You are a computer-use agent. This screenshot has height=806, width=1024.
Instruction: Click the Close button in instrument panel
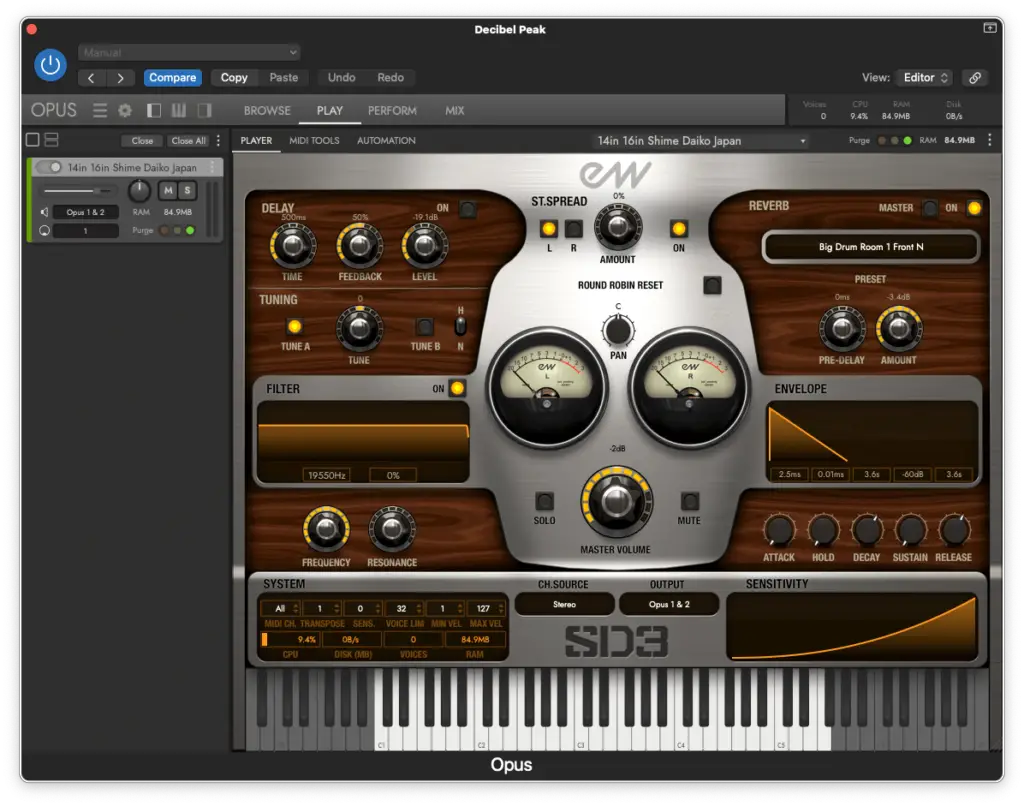[x=142, y=140]
